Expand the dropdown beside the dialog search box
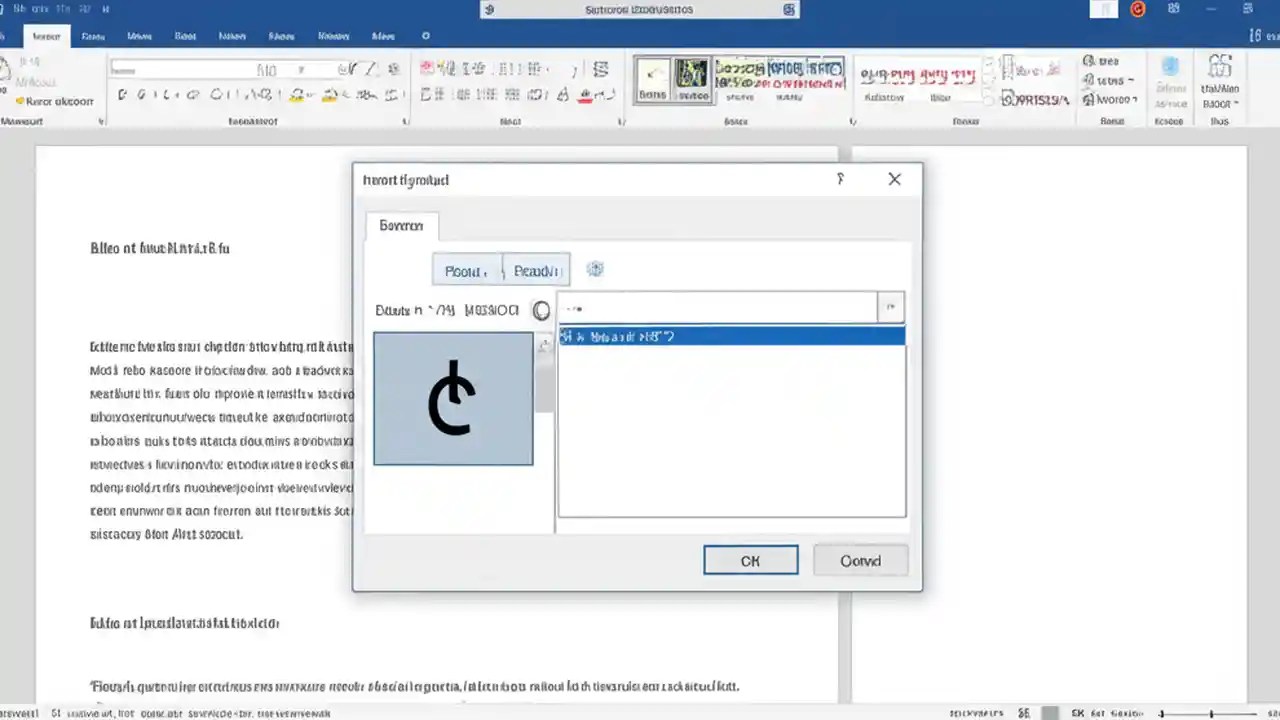The width and height of the screenshot is (1280, 720). (890, 308)
